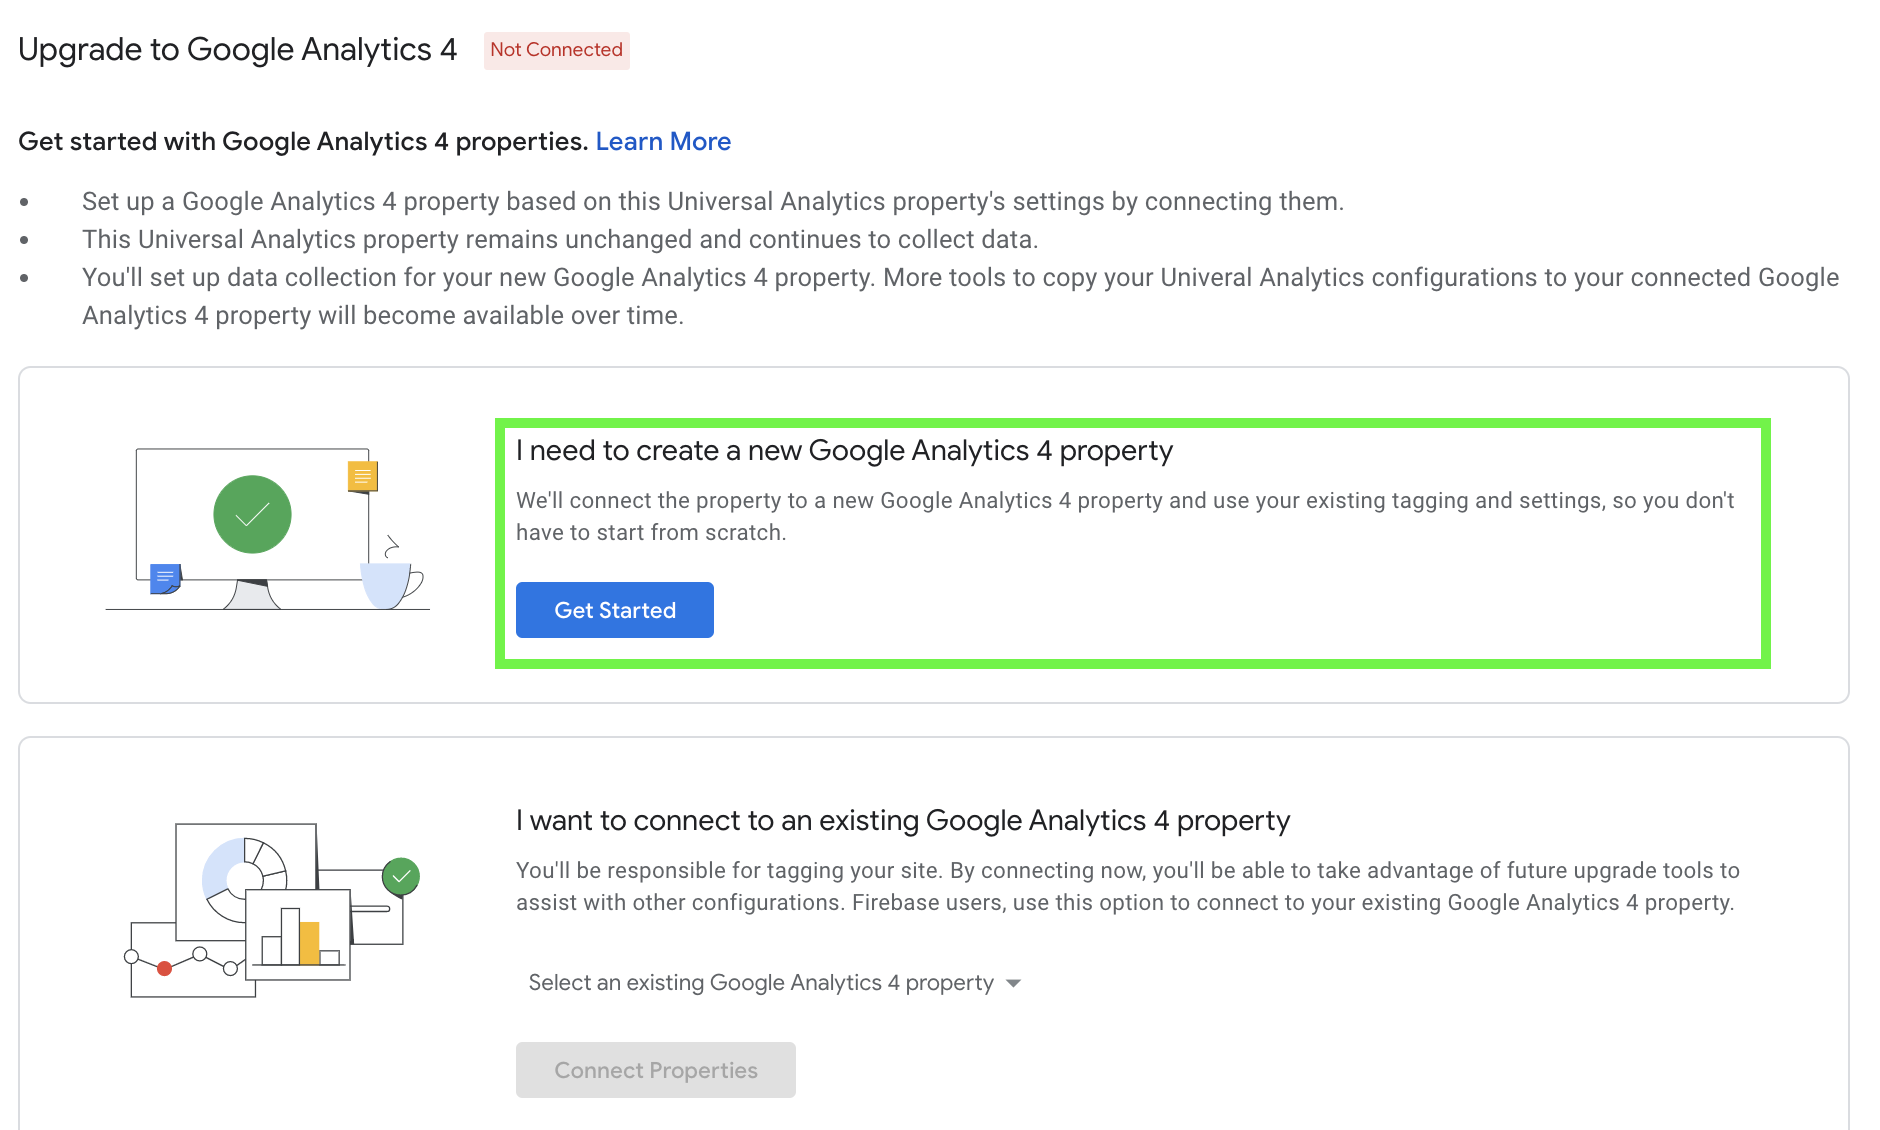Click the 'I need to create' heading

(x=844, y=451)
